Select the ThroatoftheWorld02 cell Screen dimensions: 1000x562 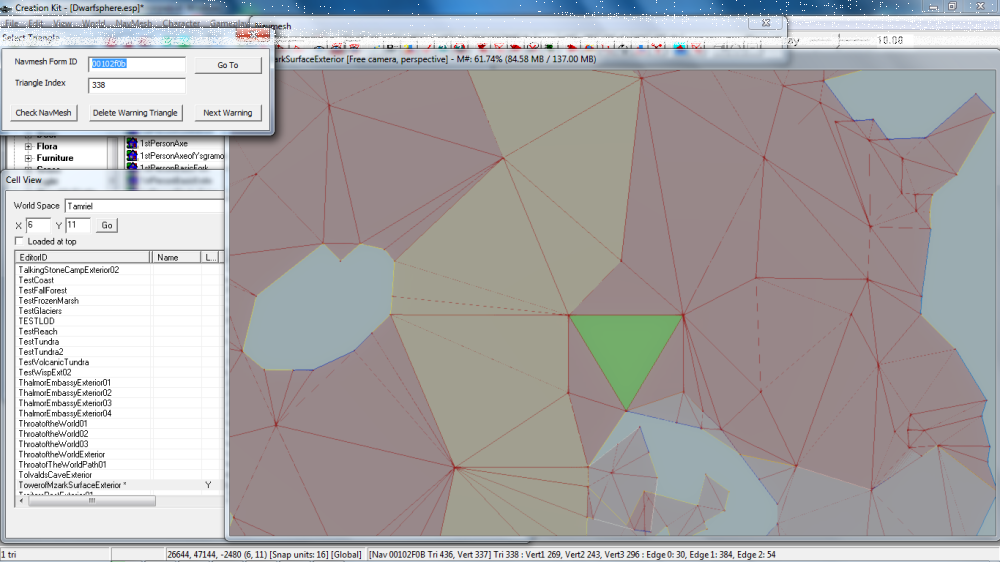(53, 434)
